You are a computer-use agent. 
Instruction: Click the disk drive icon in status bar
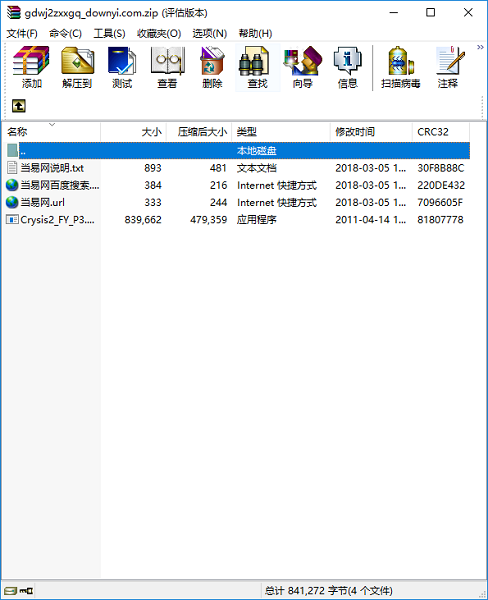click(10, 591)
